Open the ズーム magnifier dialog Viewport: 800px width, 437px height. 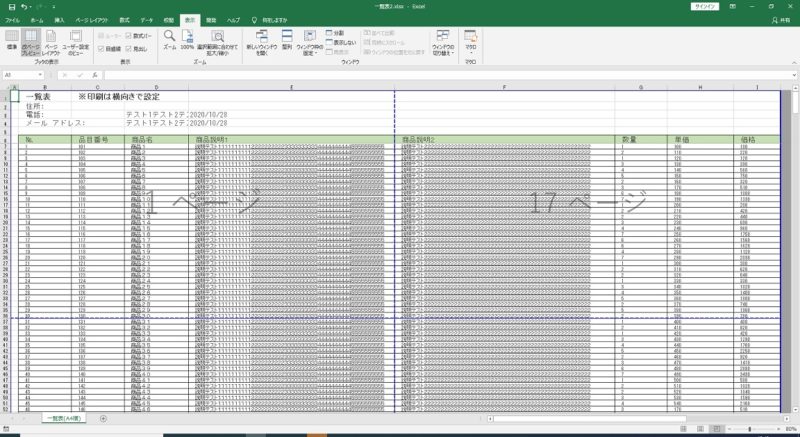(169, 40)
